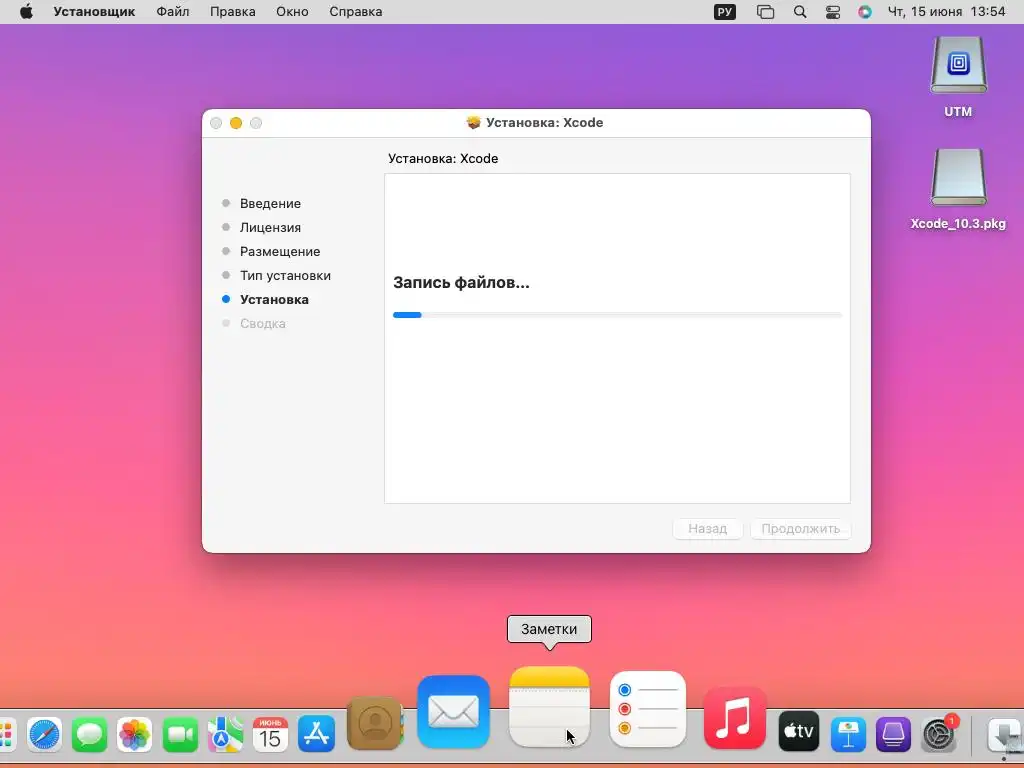Launch Music app from dock
The height and width of the screenshot is (768, 1024).
pyautogui.click(x=735, y=718)
